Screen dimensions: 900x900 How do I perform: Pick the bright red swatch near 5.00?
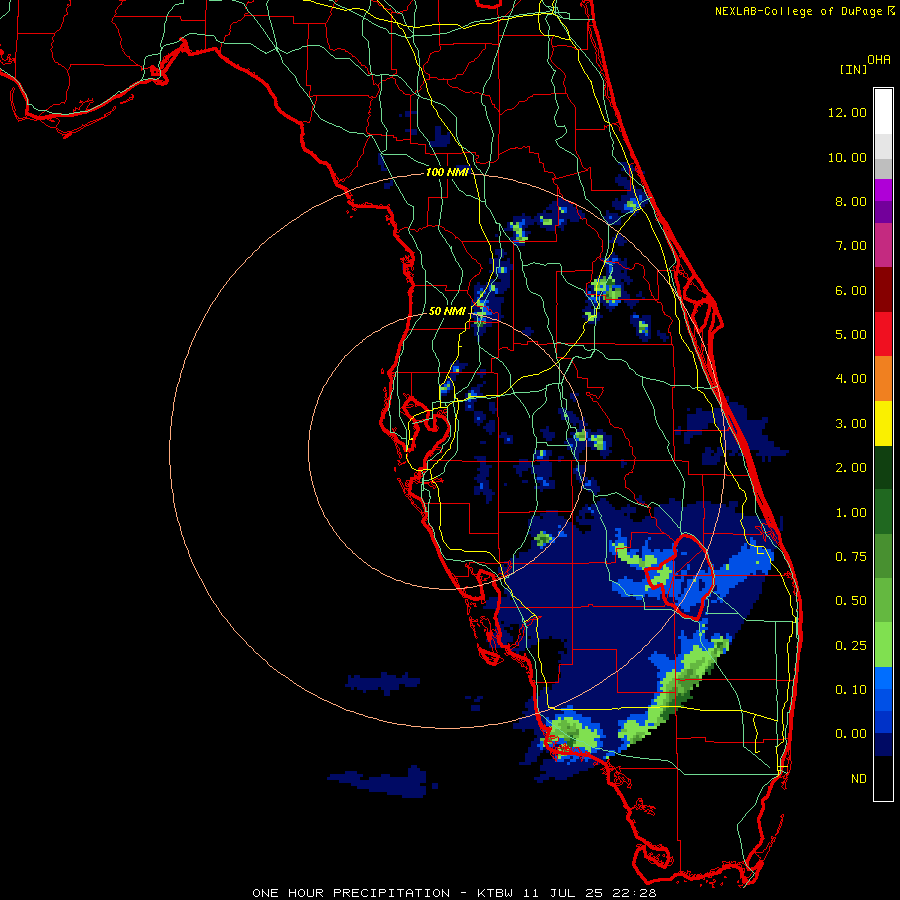(x=883, y=335)
